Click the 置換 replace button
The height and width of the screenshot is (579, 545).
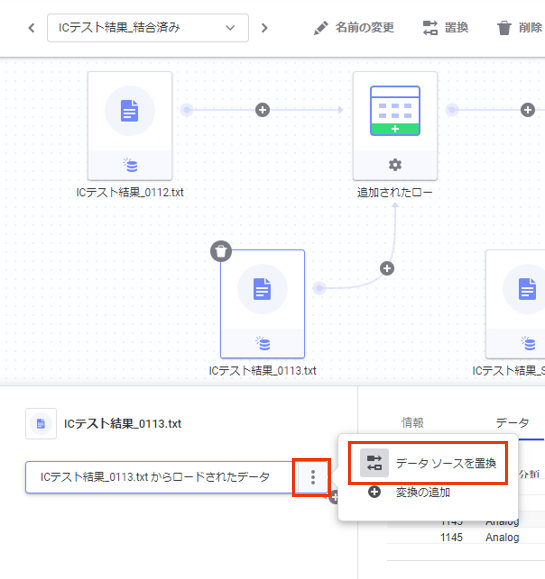(445, 28)
